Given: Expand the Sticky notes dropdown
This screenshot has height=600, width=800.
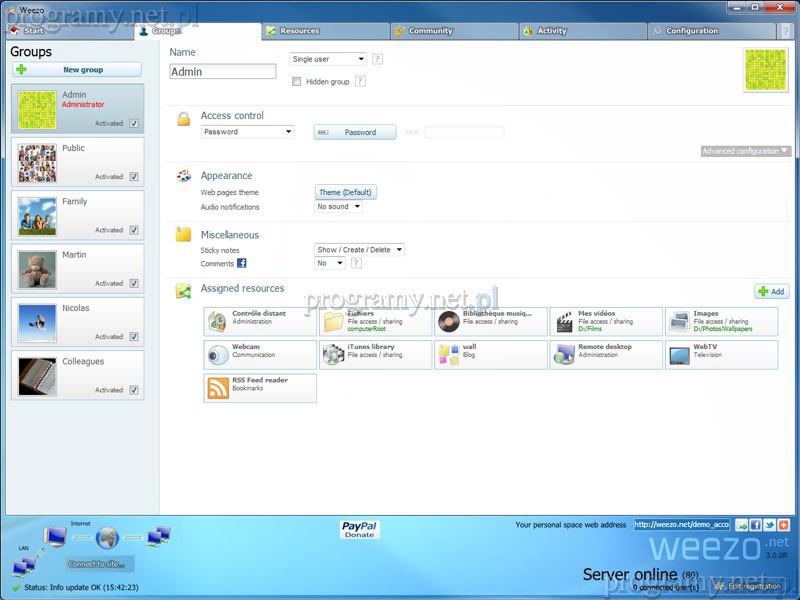Looking at the screenshot, I should [359, 250].
